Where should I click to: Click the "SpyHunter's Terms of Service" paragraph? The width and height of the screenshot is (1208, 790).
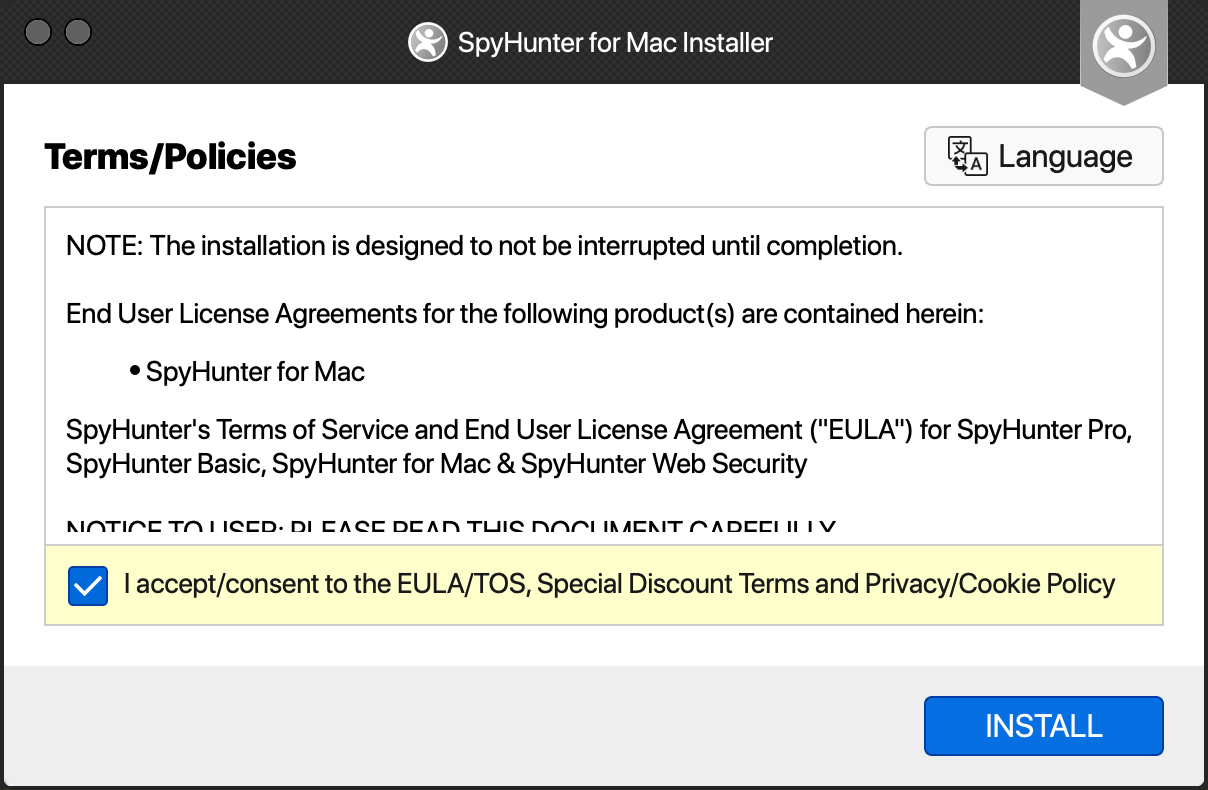(598, 431)
